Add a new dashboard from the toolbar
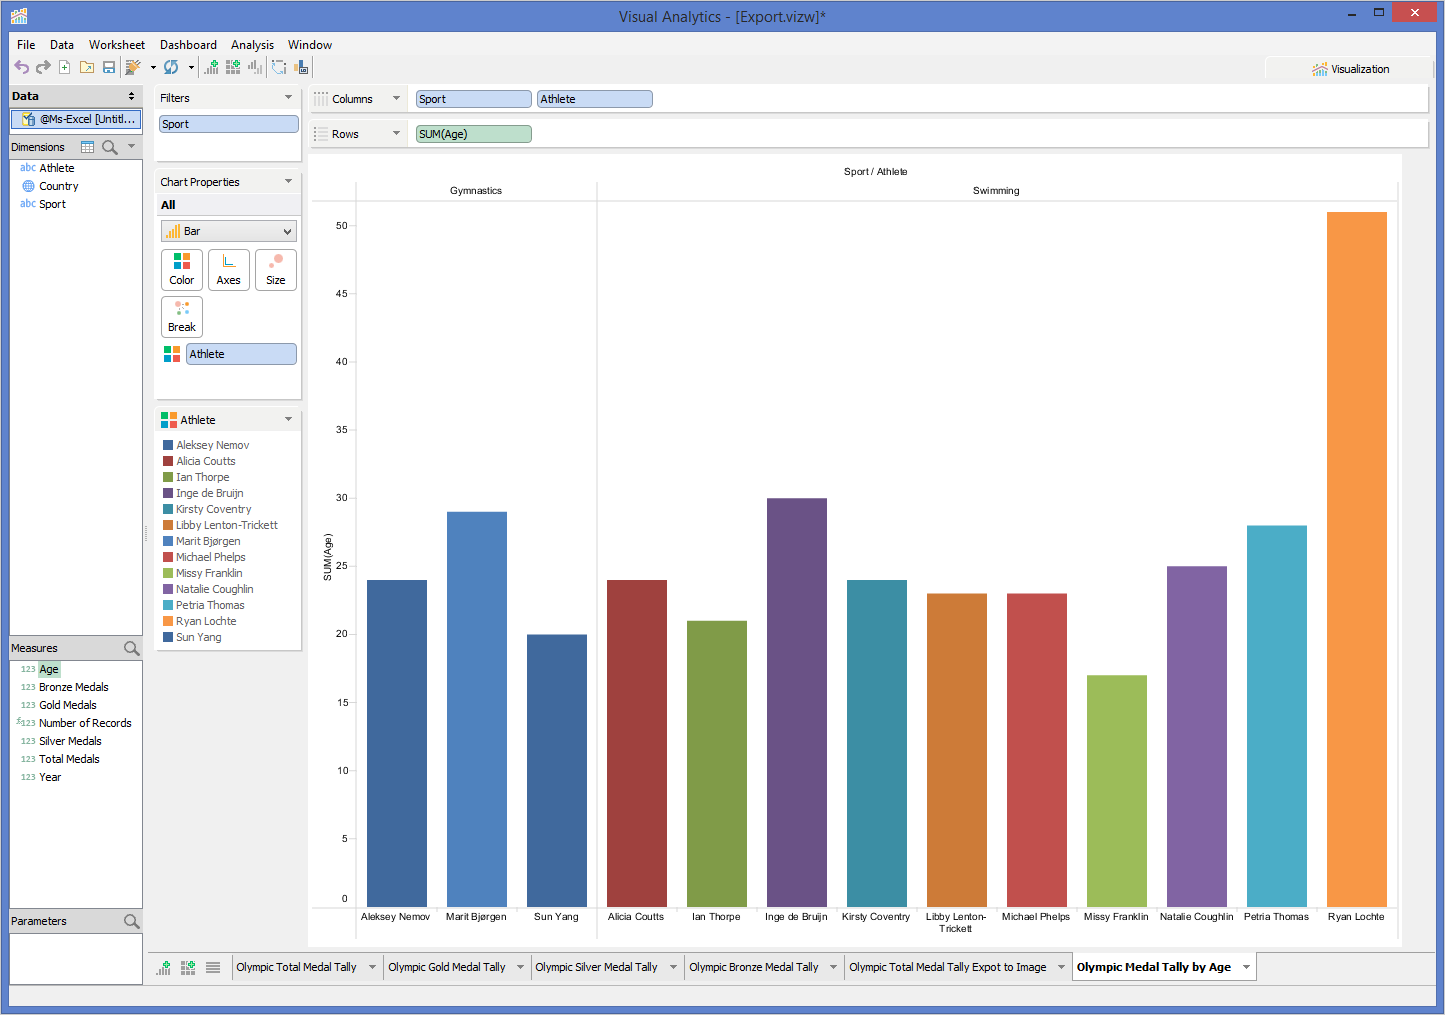 click(x=233, y=67)
